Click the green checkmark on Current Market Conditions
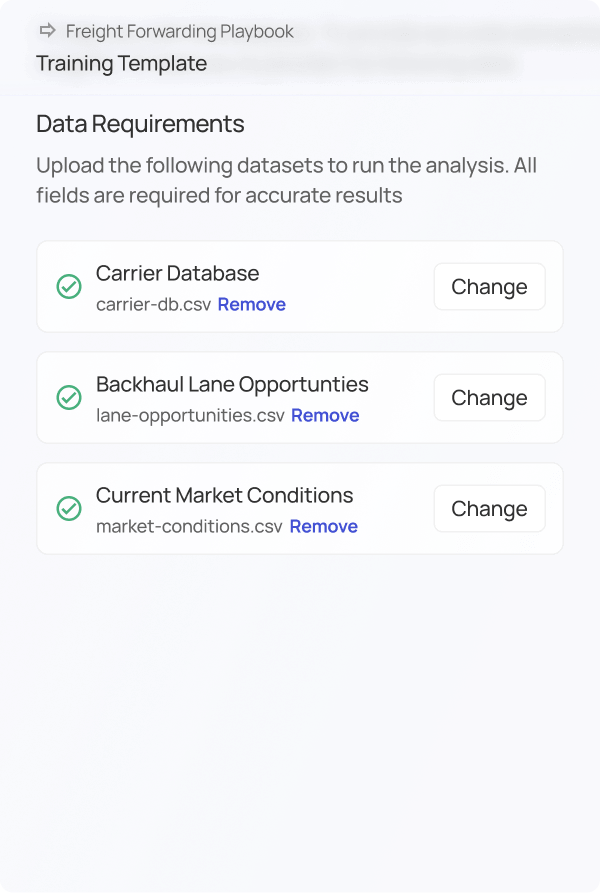Image resolution: width=600 pixels, height=893 pixels. (x=67, y=508)
